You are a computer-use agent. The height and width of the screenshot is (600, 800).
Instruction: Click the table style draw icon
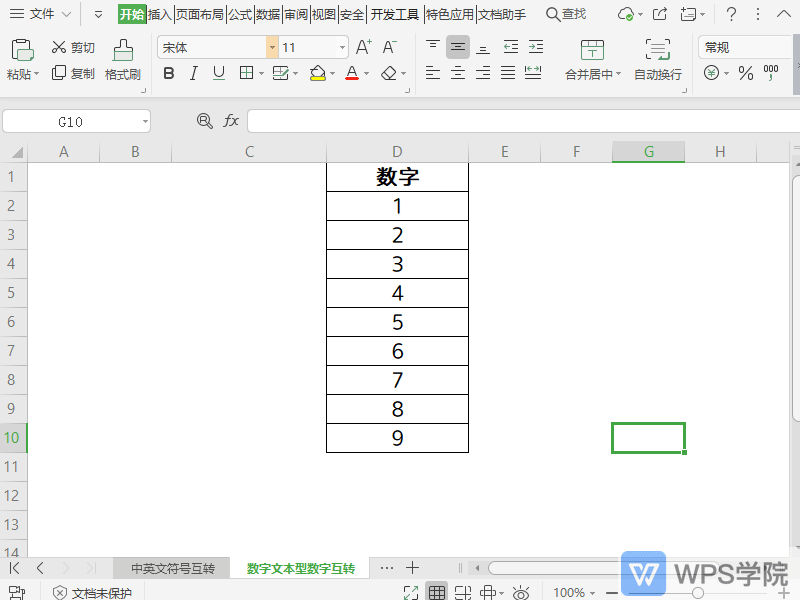[x=280, y=73]
